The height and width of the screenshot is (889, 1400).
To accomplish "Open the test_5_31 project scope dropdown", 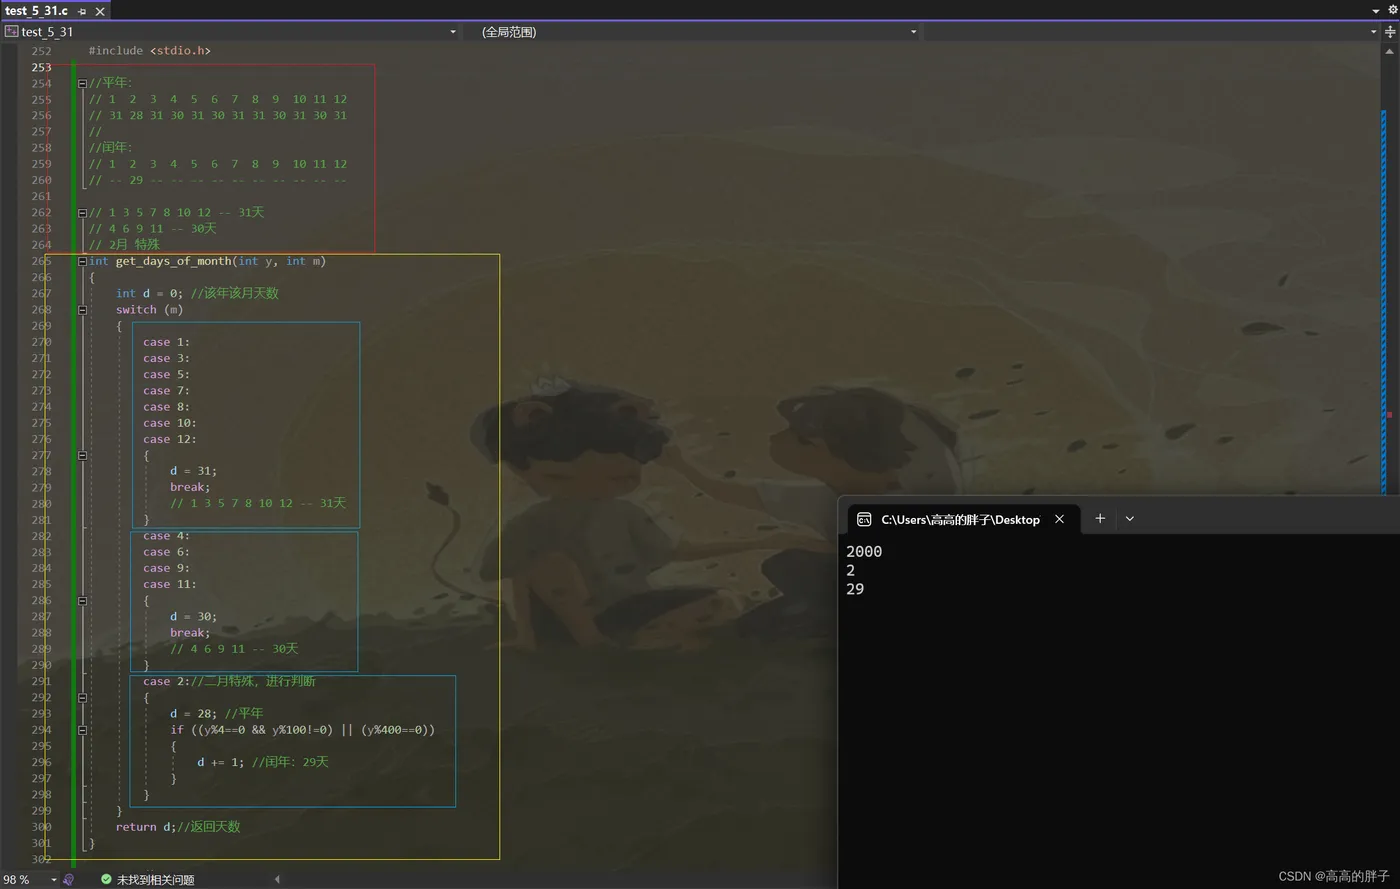I will pyautogui.click(x=453, y=32).
